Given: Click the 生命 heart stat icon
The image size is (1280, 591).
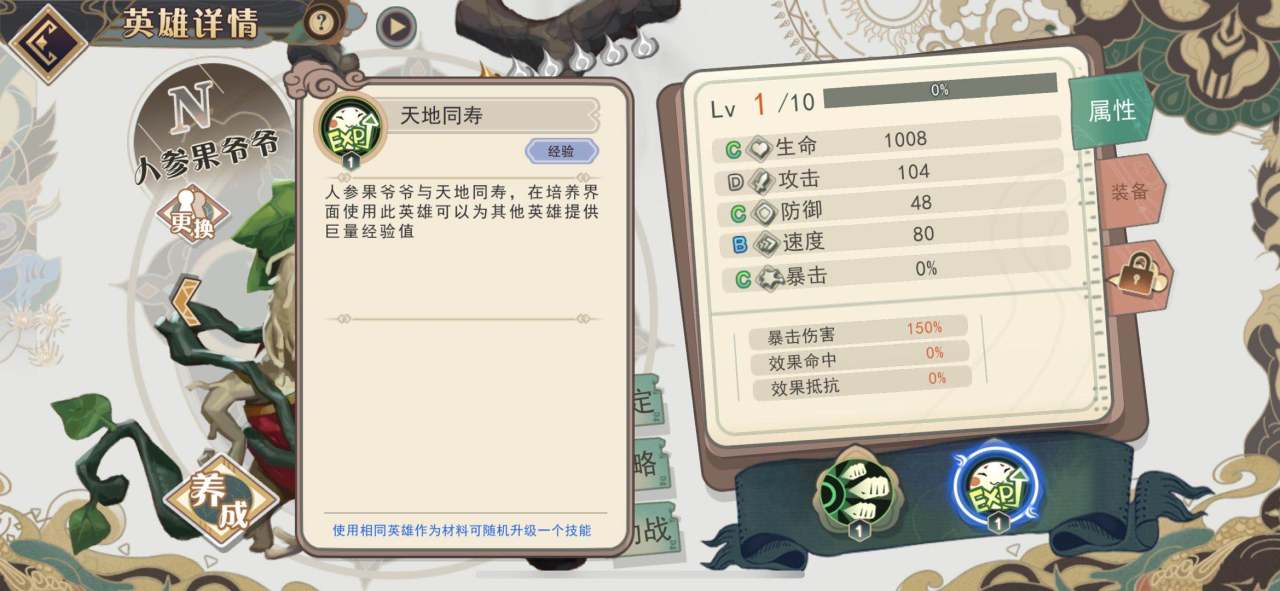Looking at the screenshot, I should pyautogui.click(x=761, y=147).
